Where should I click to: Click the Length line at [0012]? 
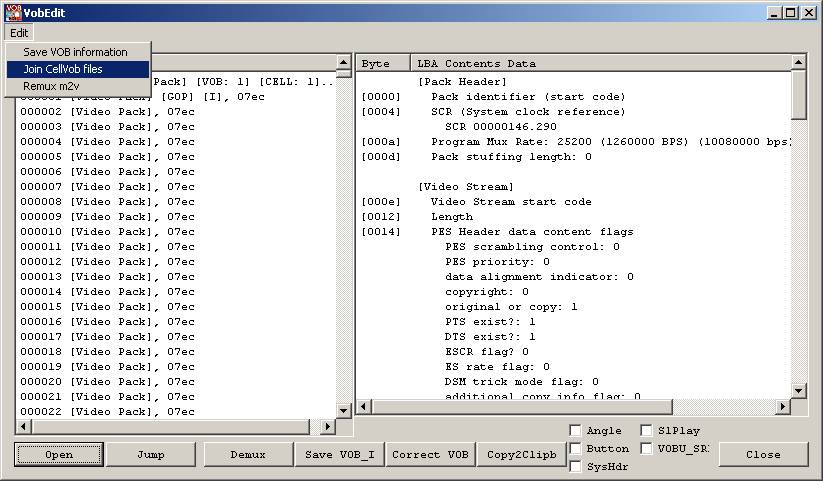452,217
